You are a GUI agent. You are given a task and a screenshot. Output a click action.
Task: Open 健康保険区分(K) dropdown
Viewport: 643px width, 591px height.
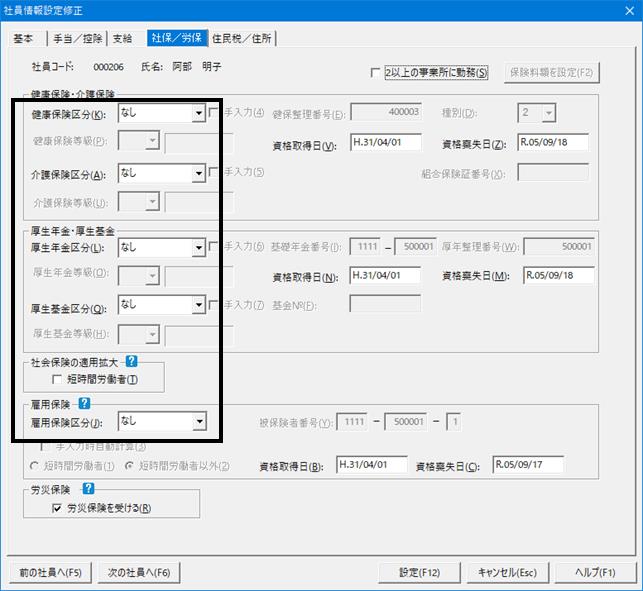coord(199,113)
